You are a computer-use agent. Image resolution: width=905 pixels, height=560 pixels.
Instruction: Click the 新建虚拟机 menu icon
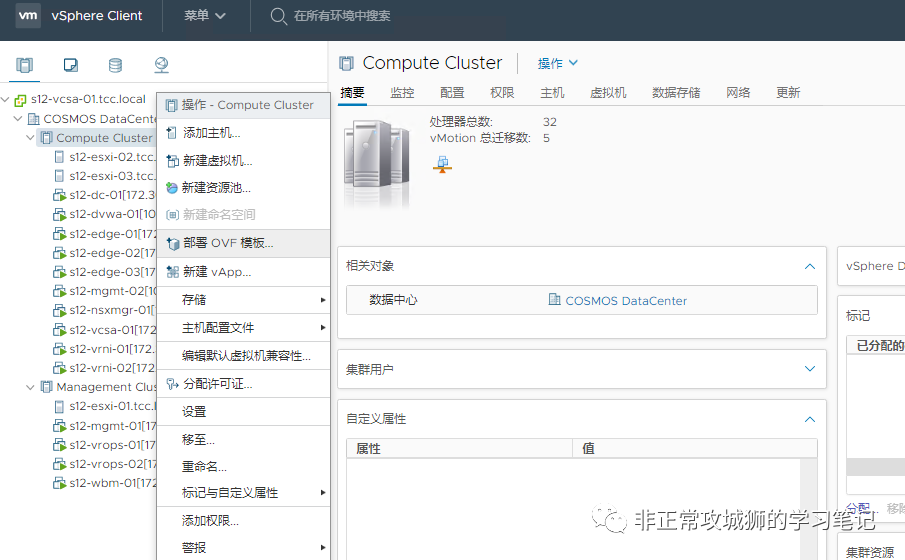172,160
